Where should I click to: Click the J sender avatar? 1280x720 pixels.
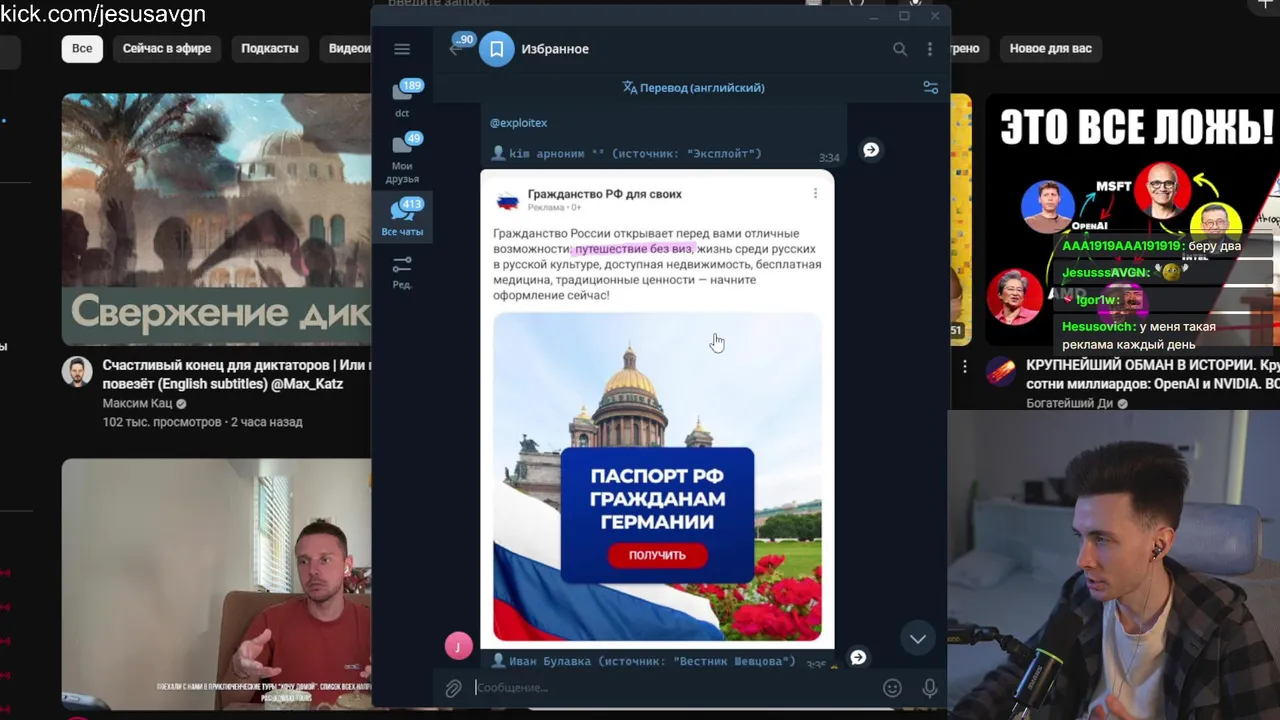point(458,646)
